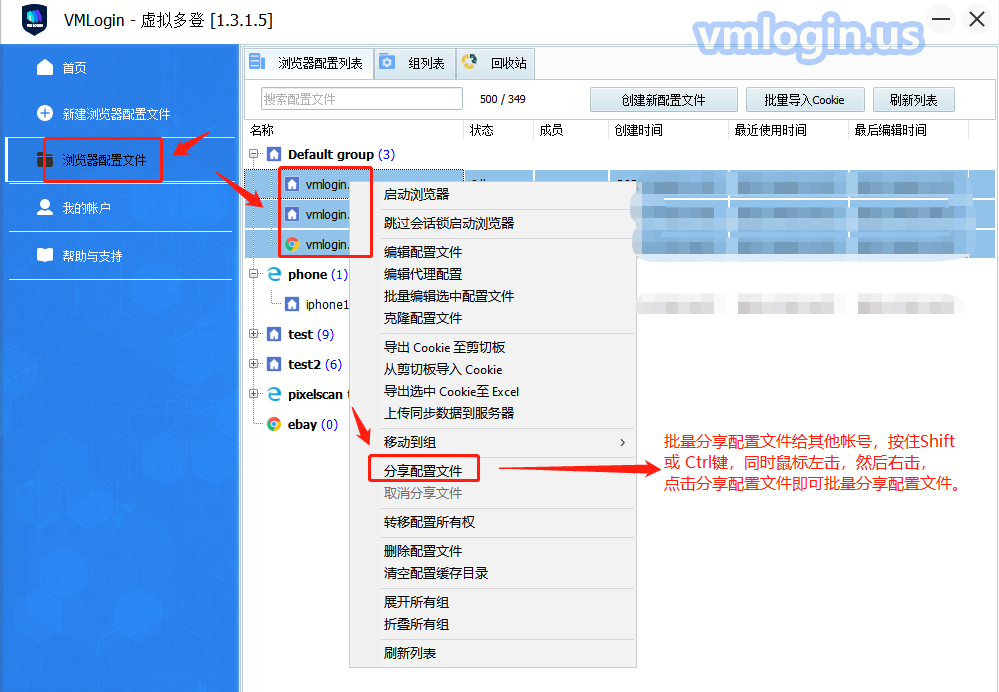Viewport: 999px width, 692px height.
Task: Click the home icon beside 首页
Action: click(44, 67)
